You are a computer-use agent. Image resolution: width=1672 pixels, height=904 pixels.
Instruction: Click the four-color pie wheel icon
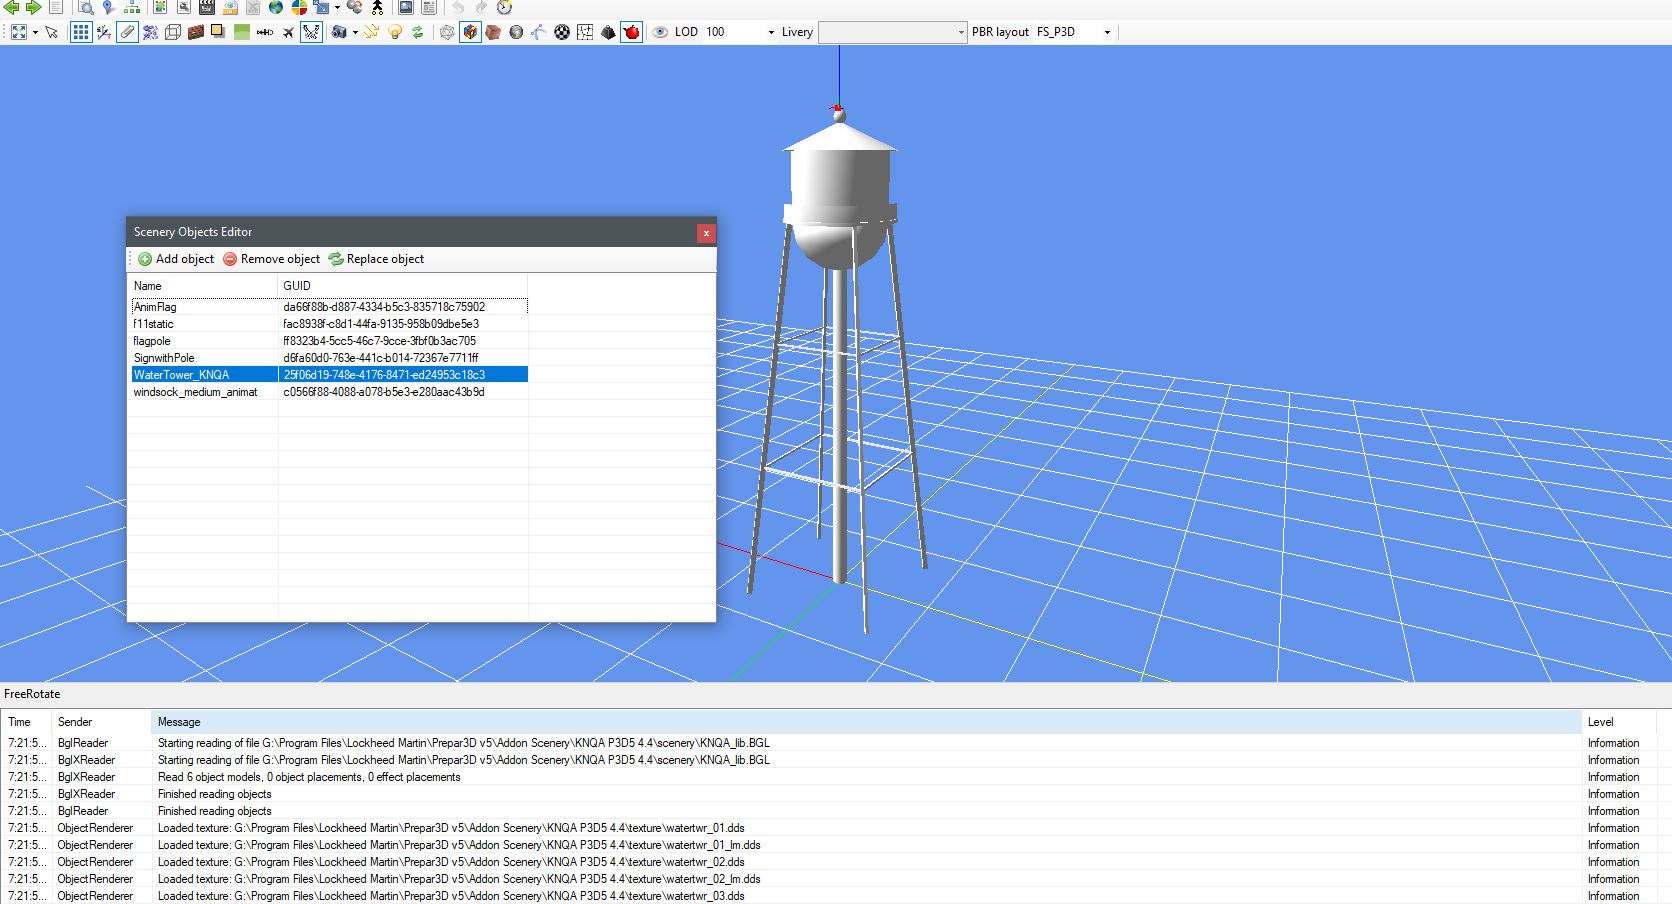tap(299, 7)
